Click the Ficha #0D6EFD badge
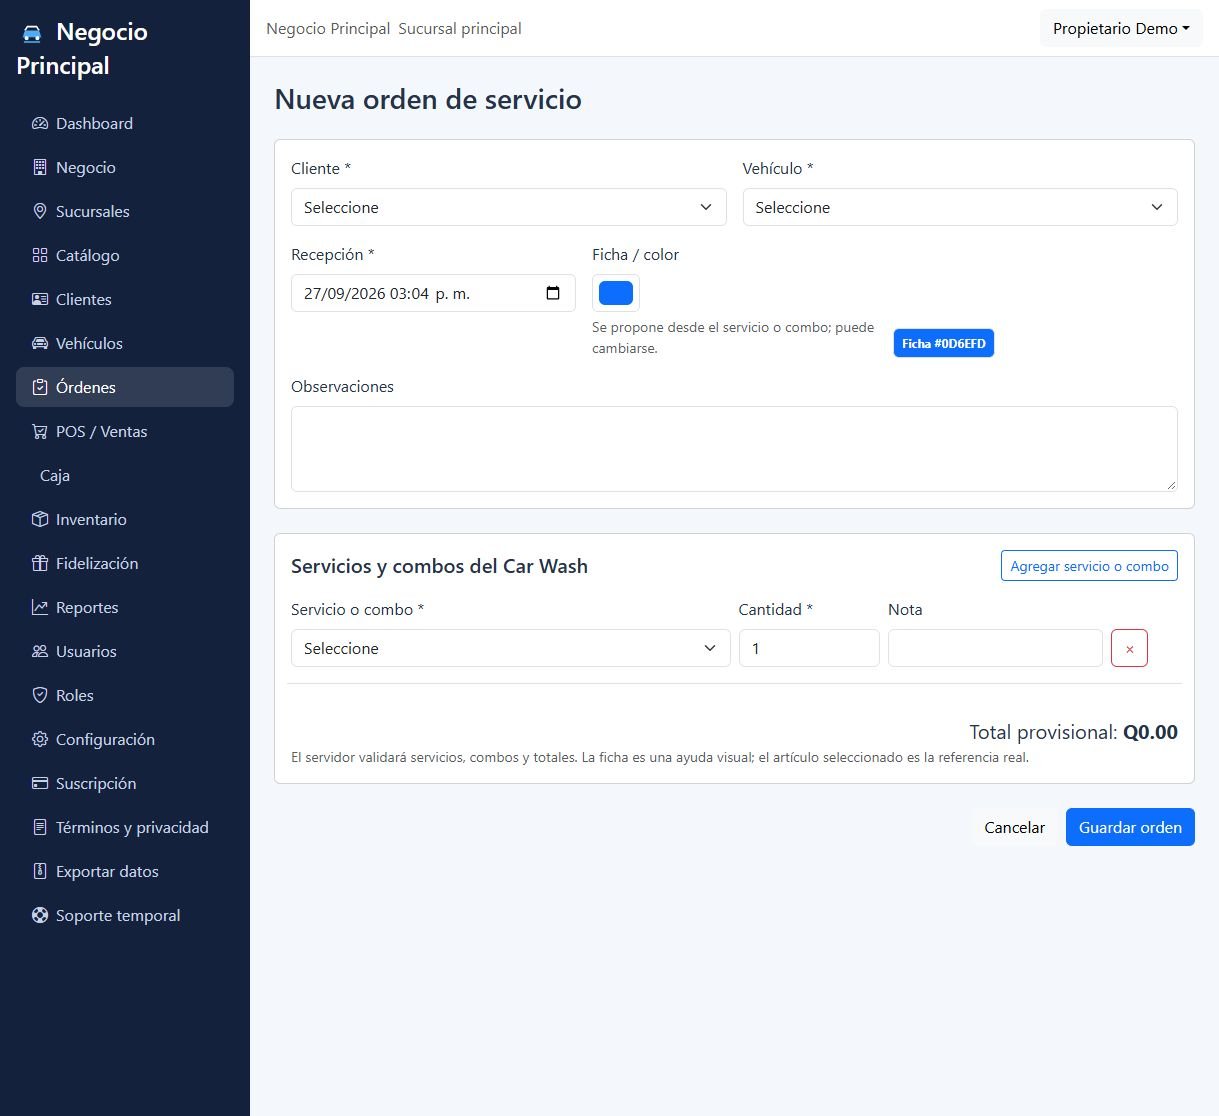 point(944,343)
